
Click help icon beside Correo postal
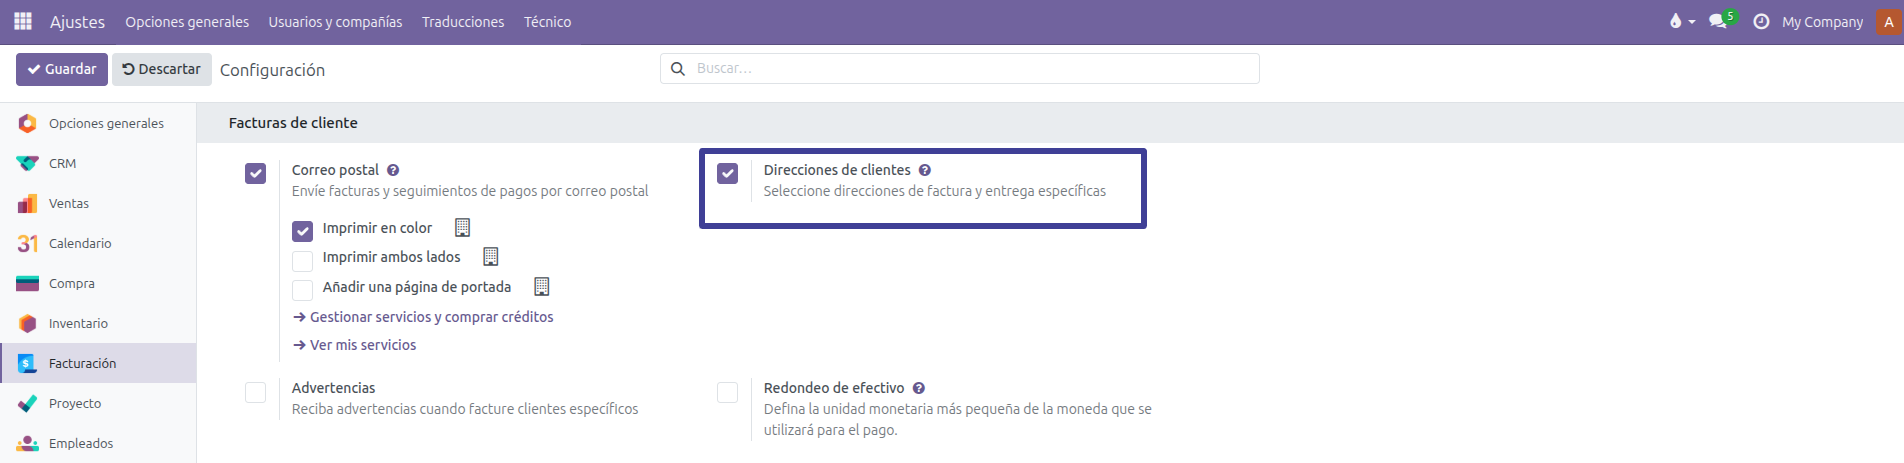click(x=393, y=170)
